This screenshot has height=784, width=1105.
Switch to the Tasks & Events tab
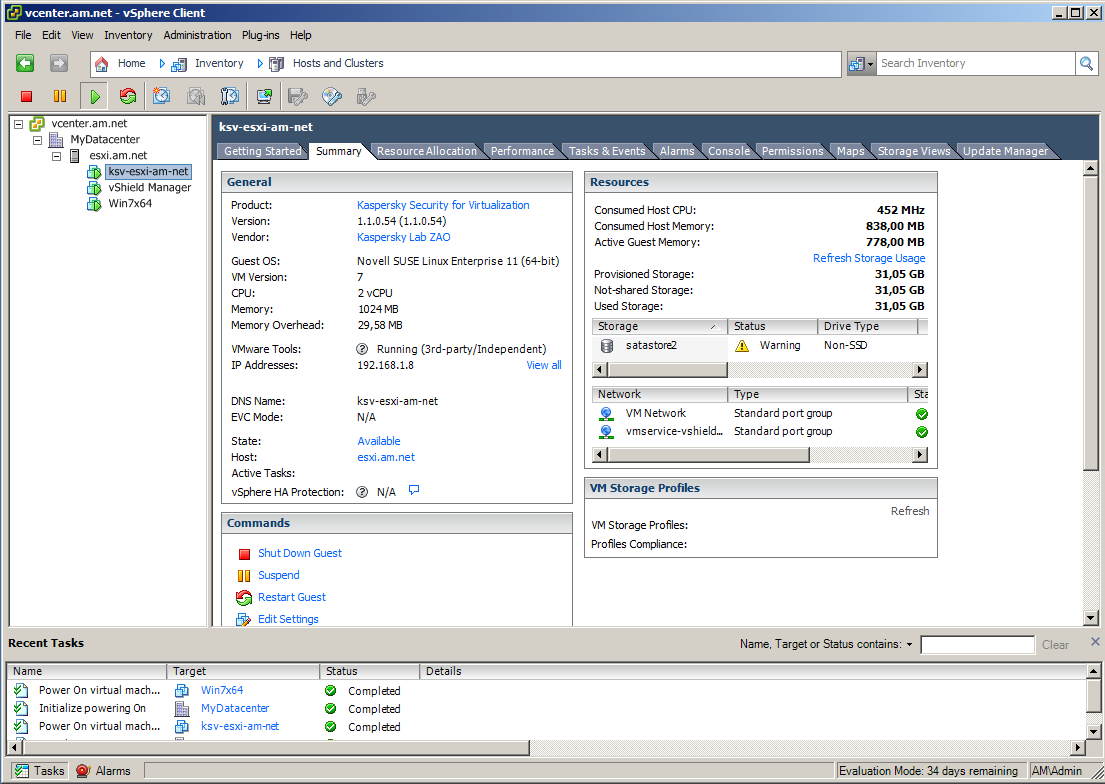pyautogui.click(x=607, y=151)
